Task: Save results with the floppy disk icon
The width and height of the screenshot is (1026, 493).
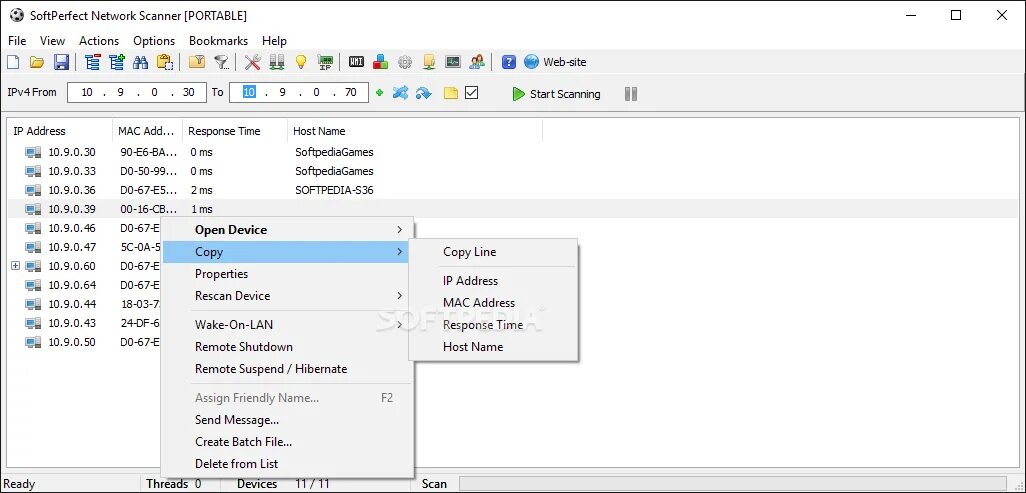Action: point(62,62)
